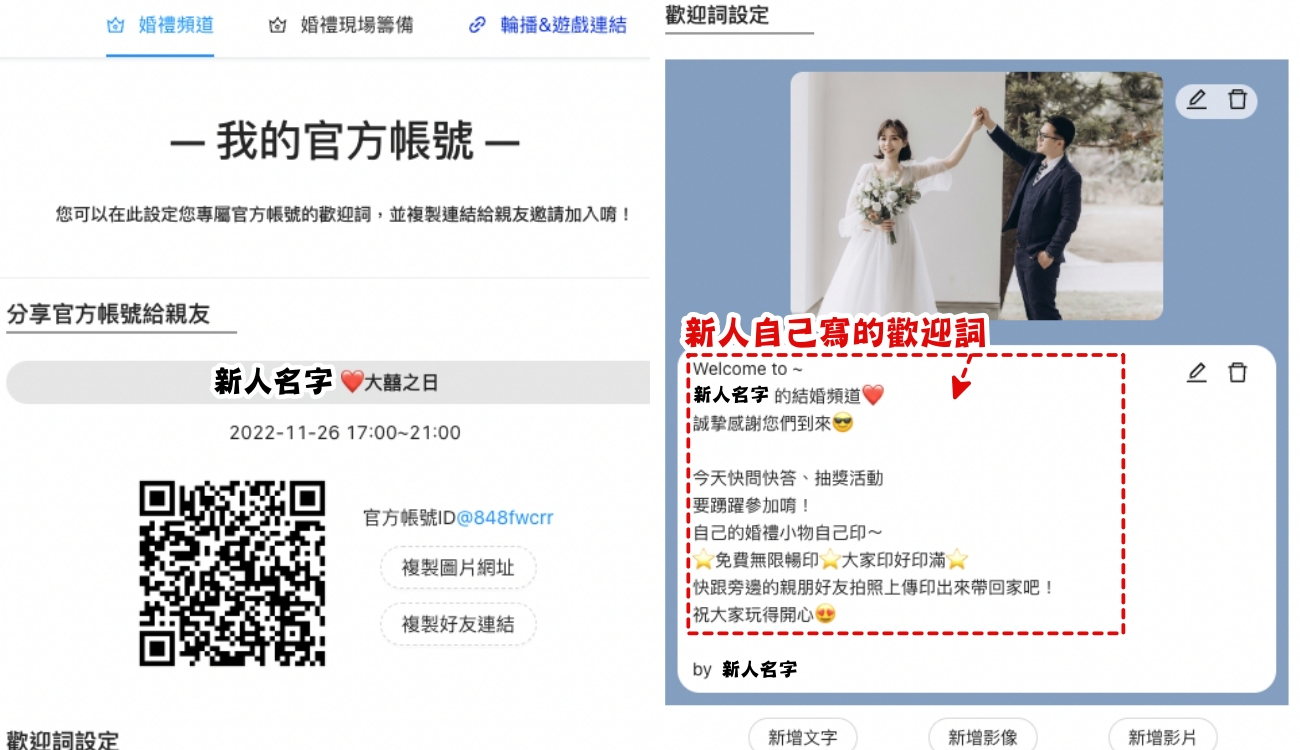Click the 歡迎詞設定 heading above the photo
1300x750 pixels.
(717, 15)
